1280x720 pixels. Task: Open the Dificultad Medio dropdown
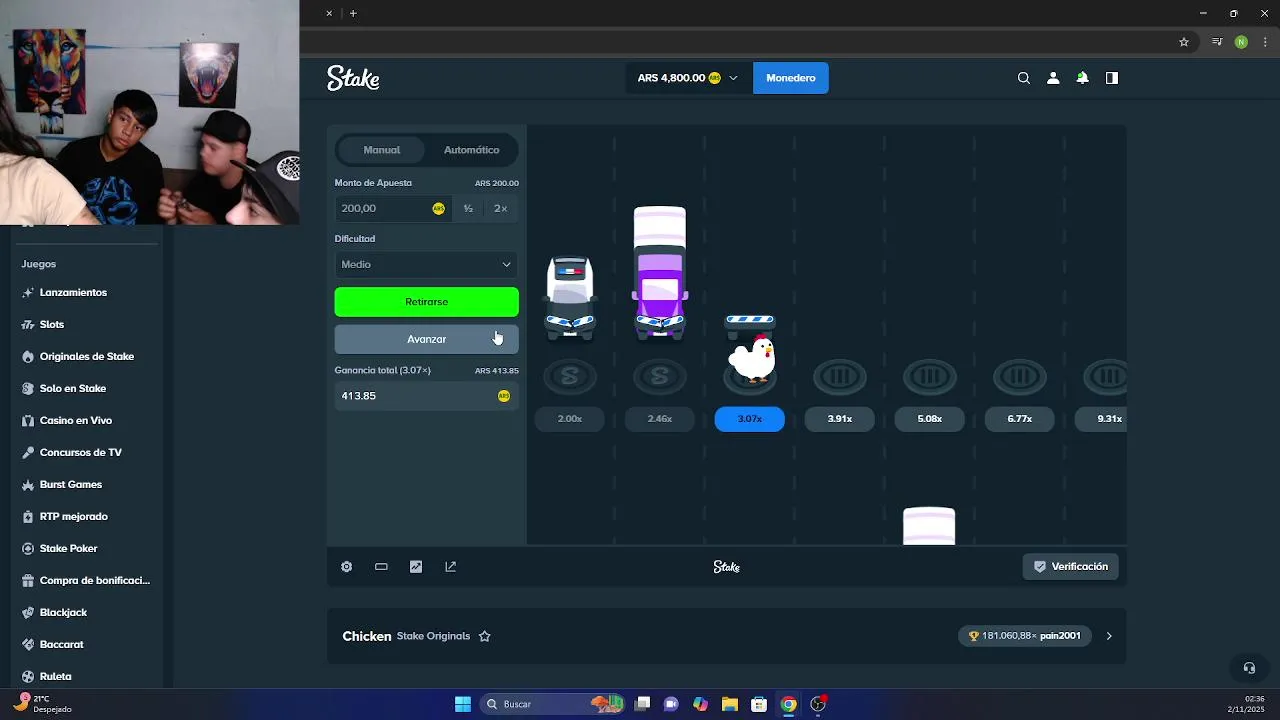[x=426, y=264]
